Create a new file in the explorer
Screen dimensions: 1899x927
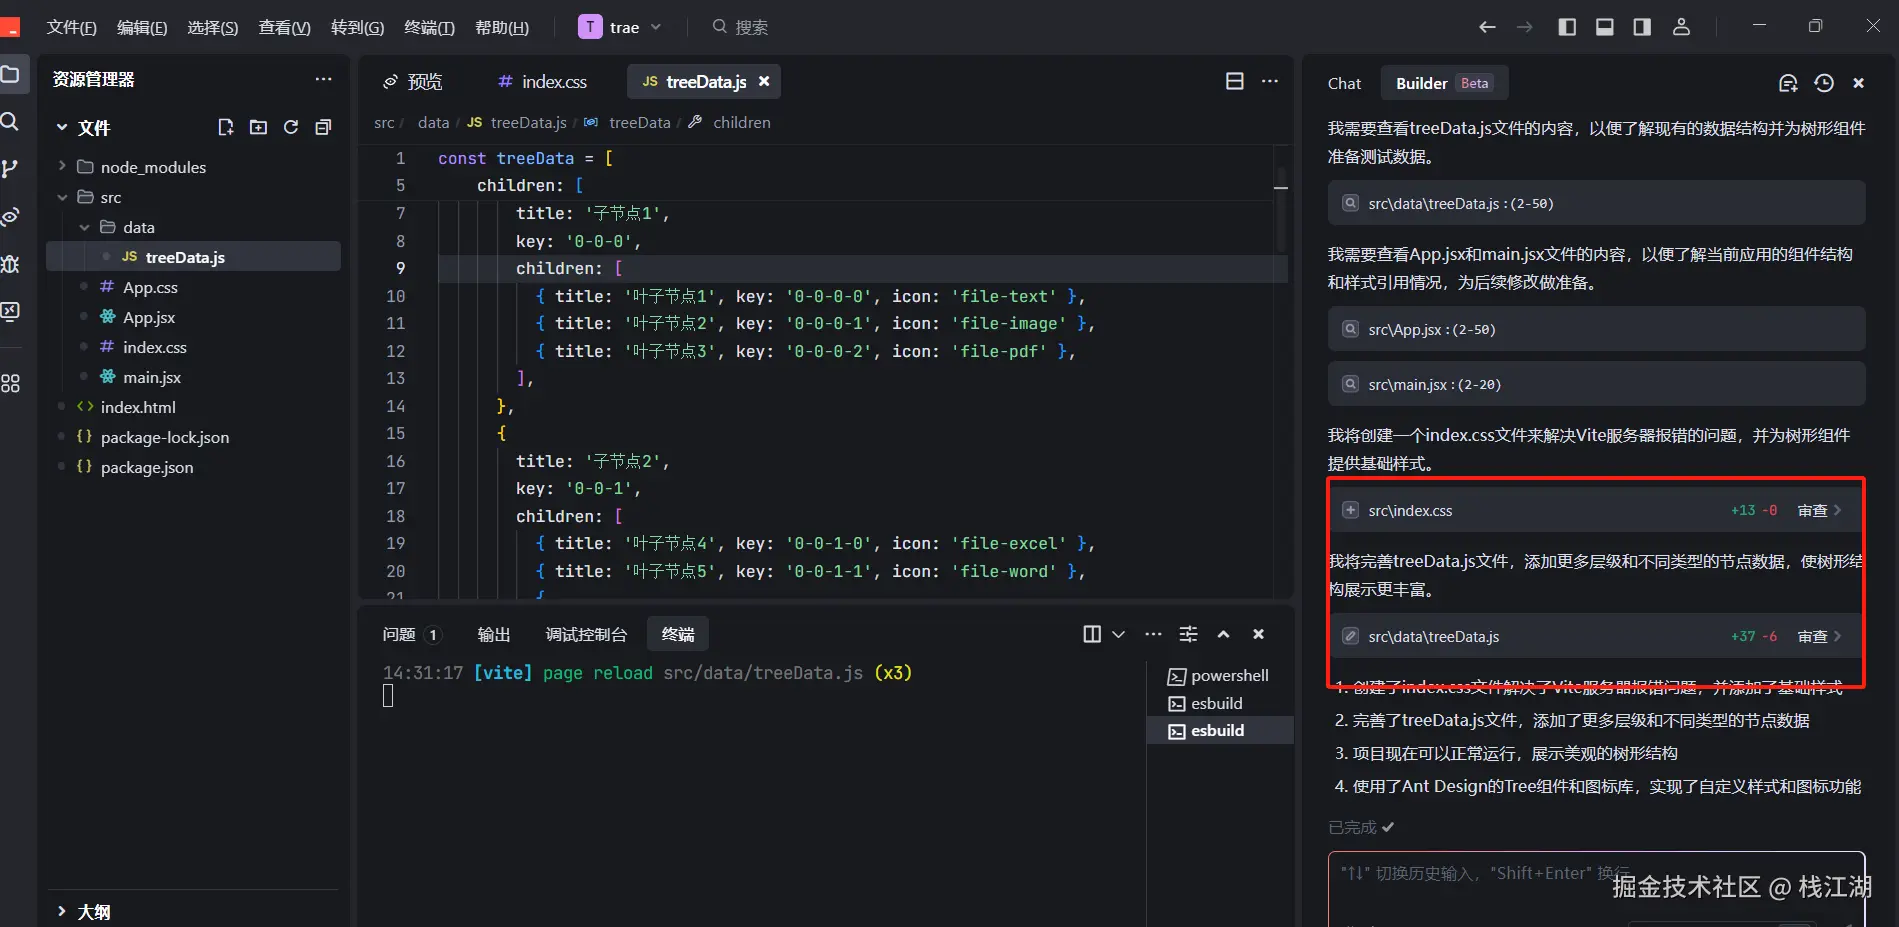pos(226,127)
